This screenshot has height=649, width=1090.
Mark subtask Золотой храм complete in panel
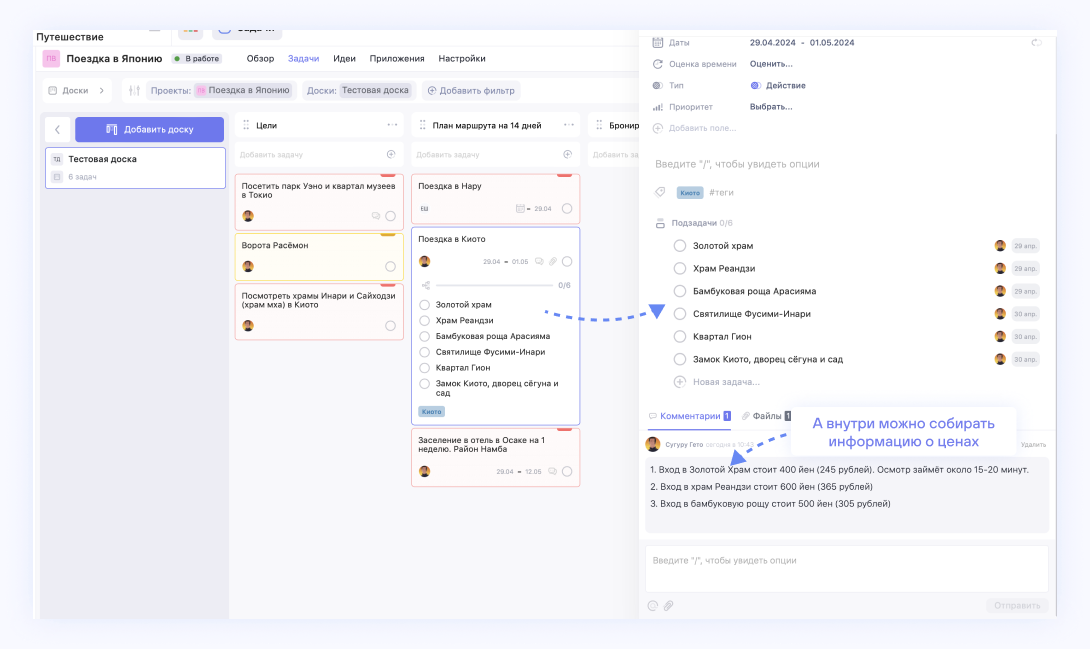coord(680,246)
